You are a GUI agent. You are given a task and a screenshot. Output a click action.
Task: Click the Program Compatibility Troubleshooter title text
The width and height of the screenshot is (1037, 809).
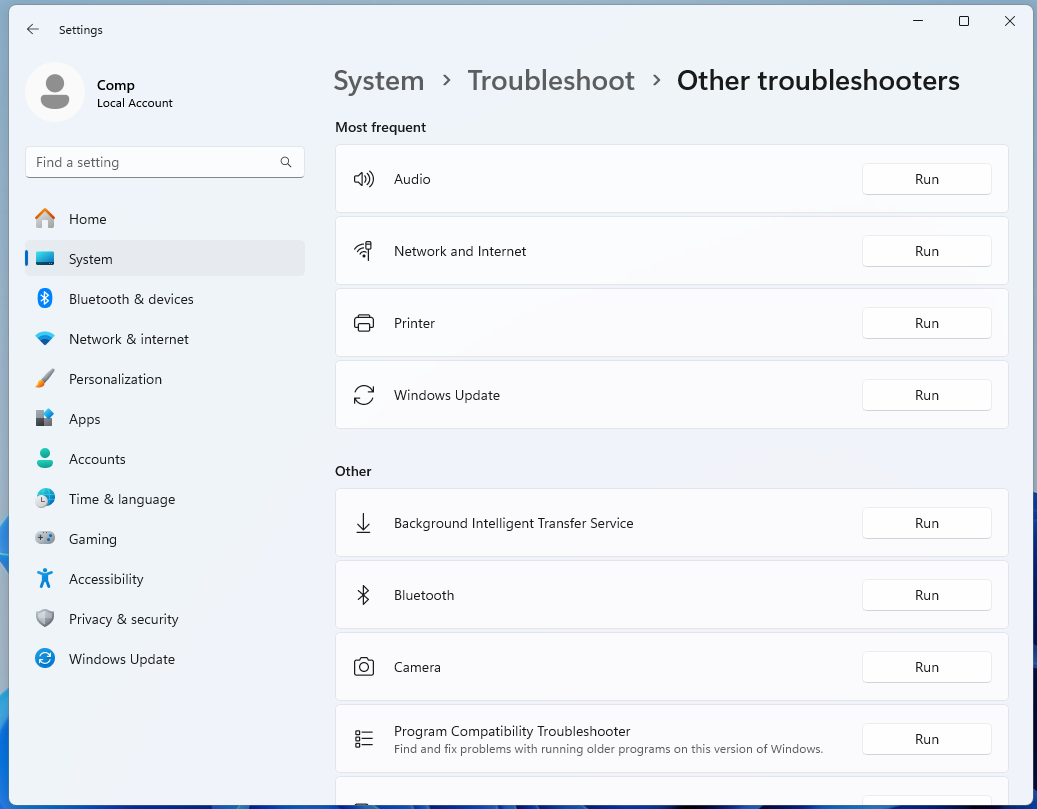[512, 731]
